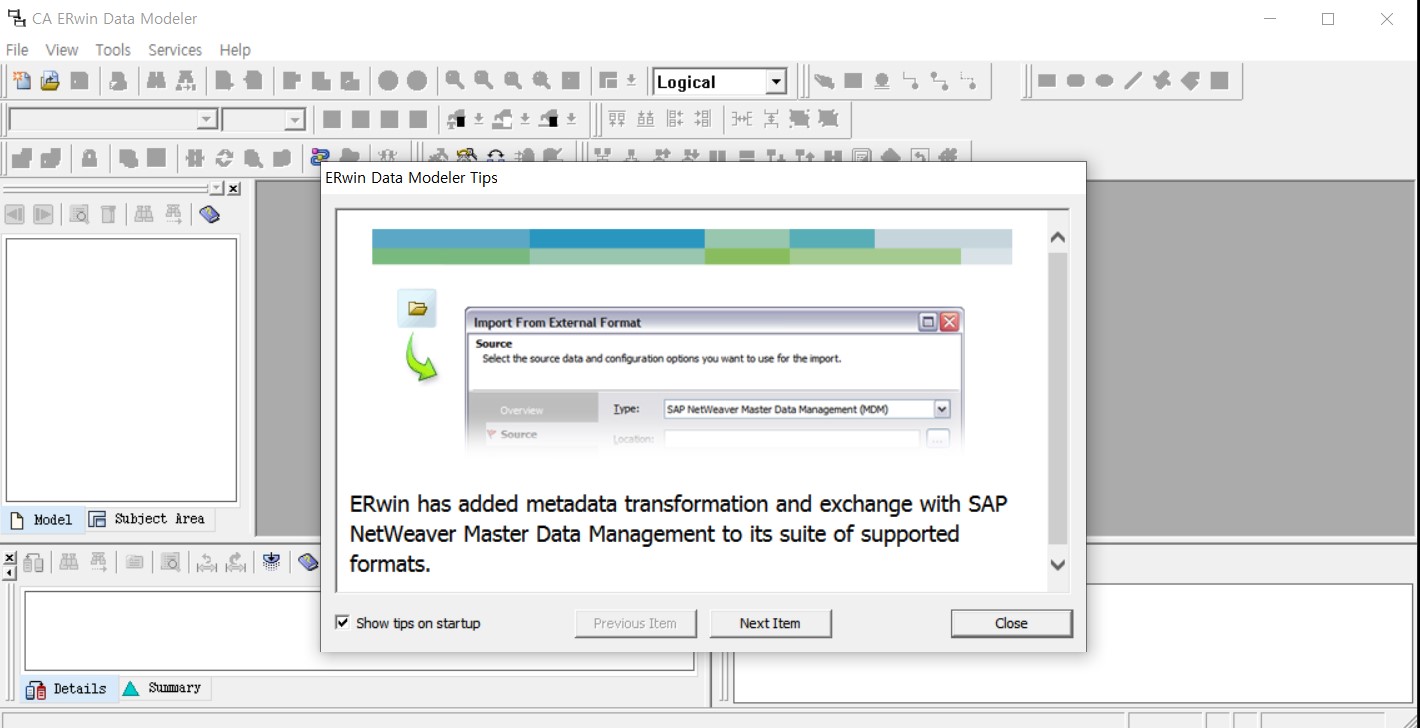Uncheck Show tips on startup checkbox

(343, 622)
